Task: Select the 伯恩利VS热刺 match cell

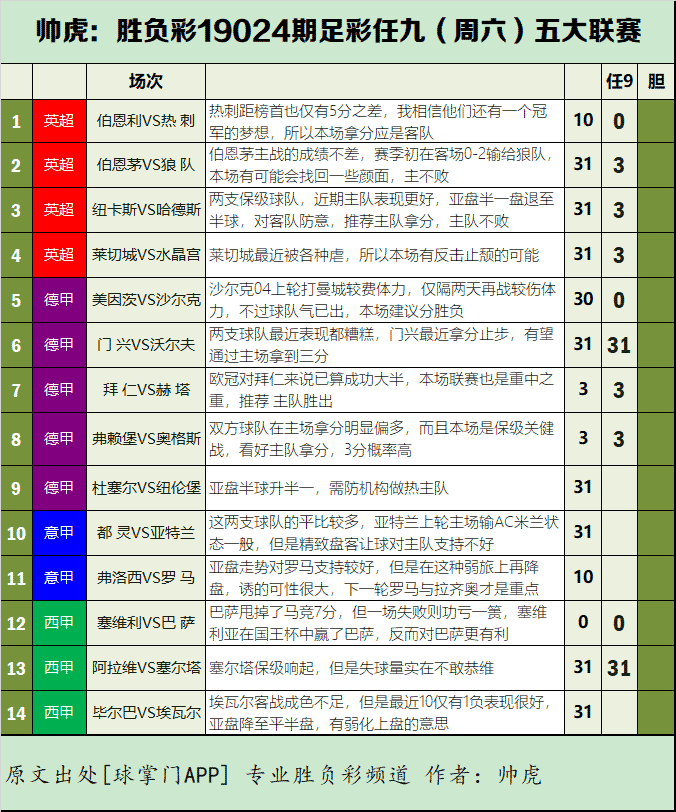Action: click(x=145, y=121)
